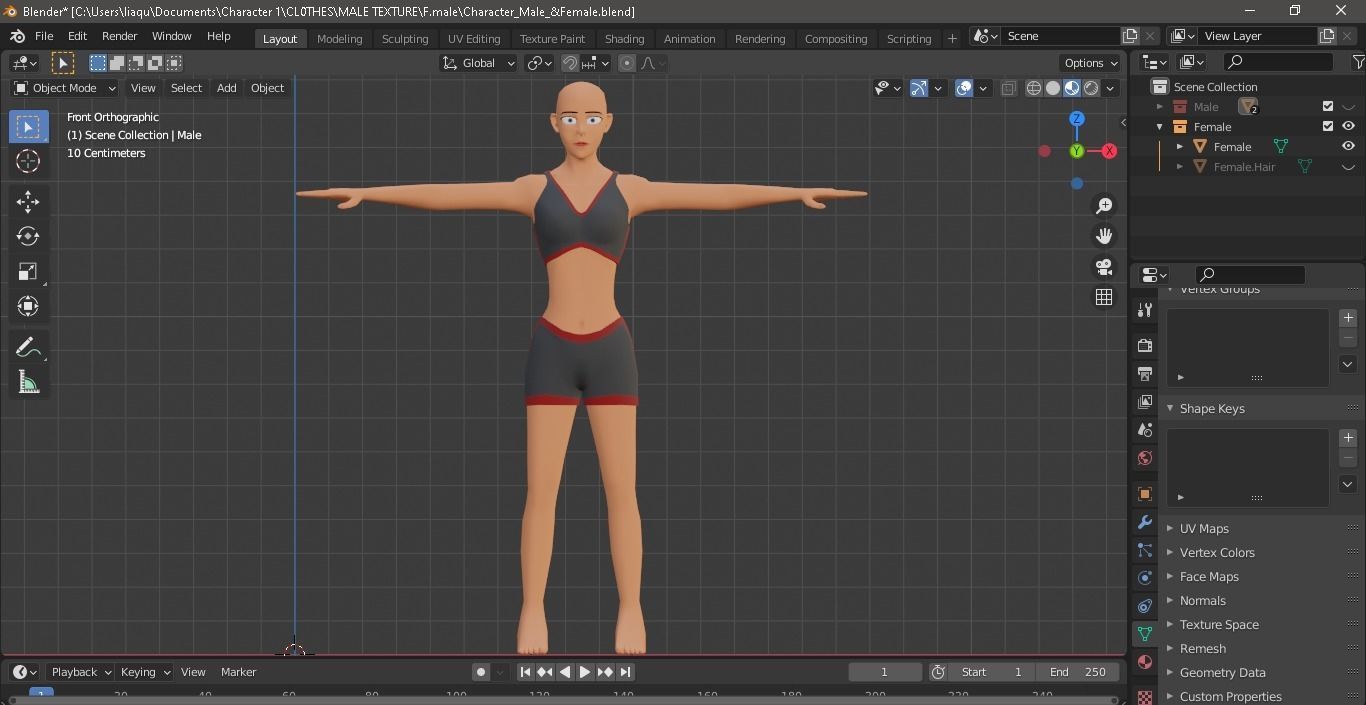Switch to the UV Editing workspace tab
Viewport: 1366px width, 705px height.
(x=474, y=39)
